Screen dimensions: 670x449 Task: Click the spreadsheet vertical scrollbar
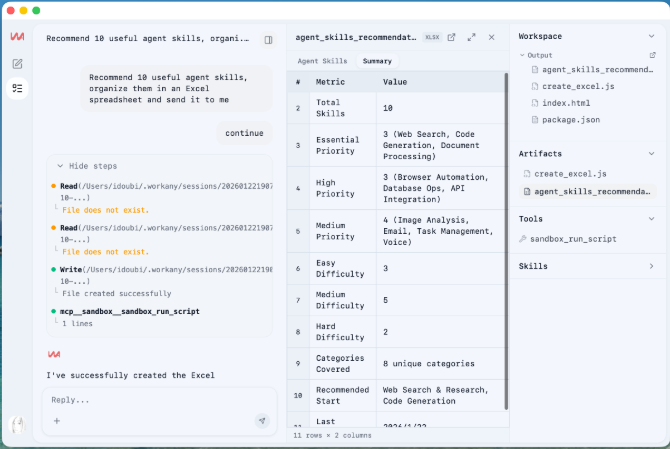506,241
